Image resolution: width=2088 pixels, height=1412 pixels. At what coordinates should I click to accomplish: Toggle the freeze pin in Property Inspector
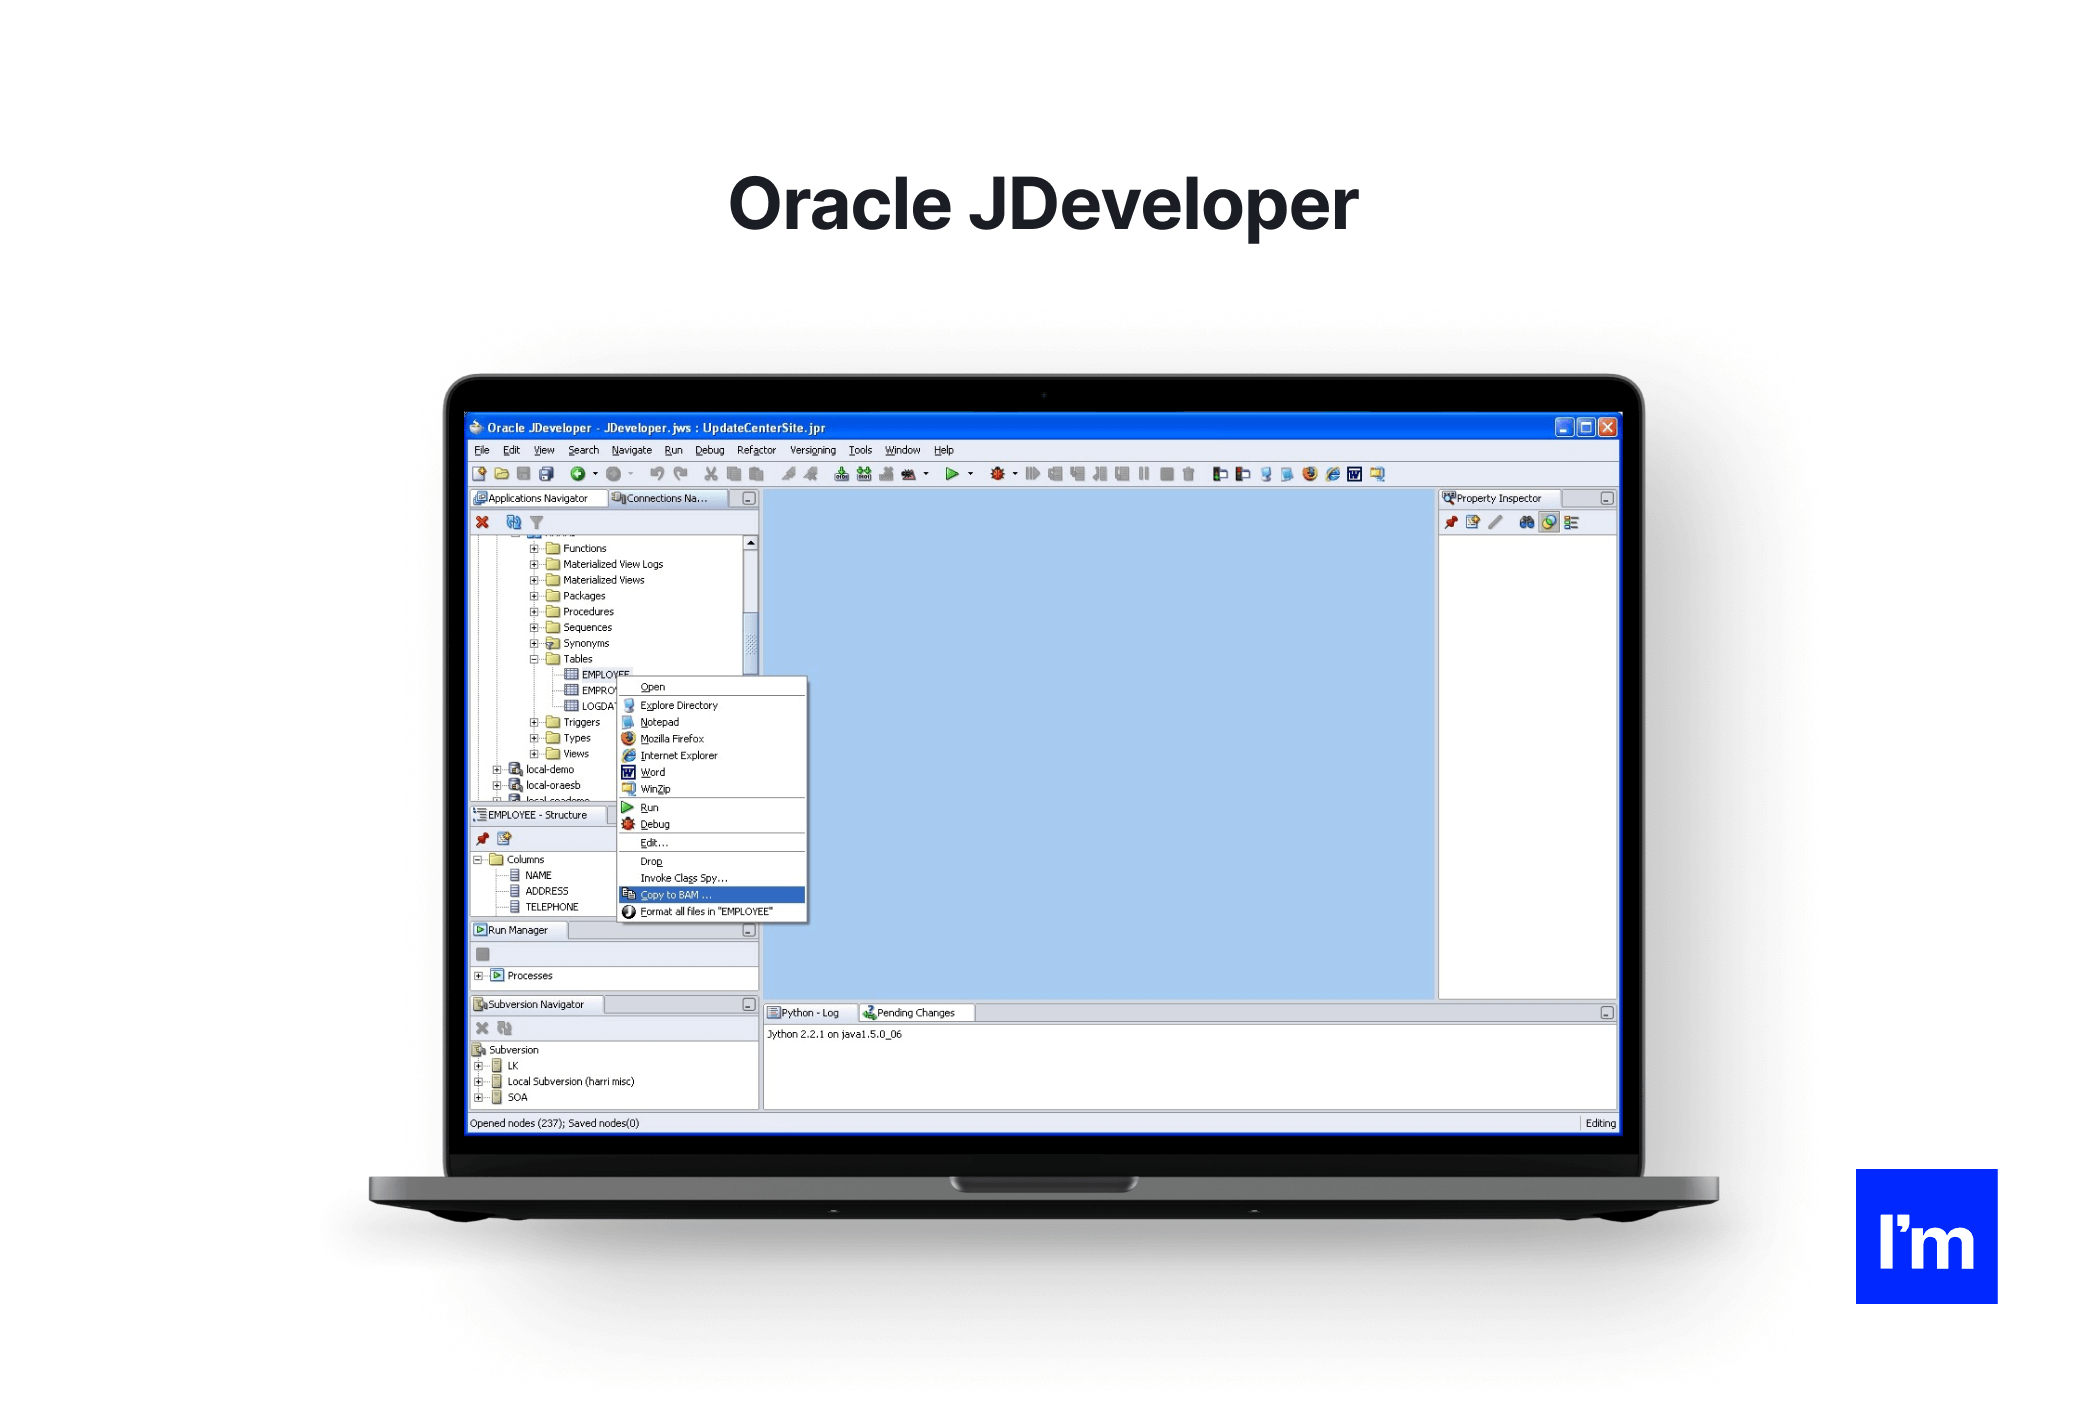pos(1451,522)
